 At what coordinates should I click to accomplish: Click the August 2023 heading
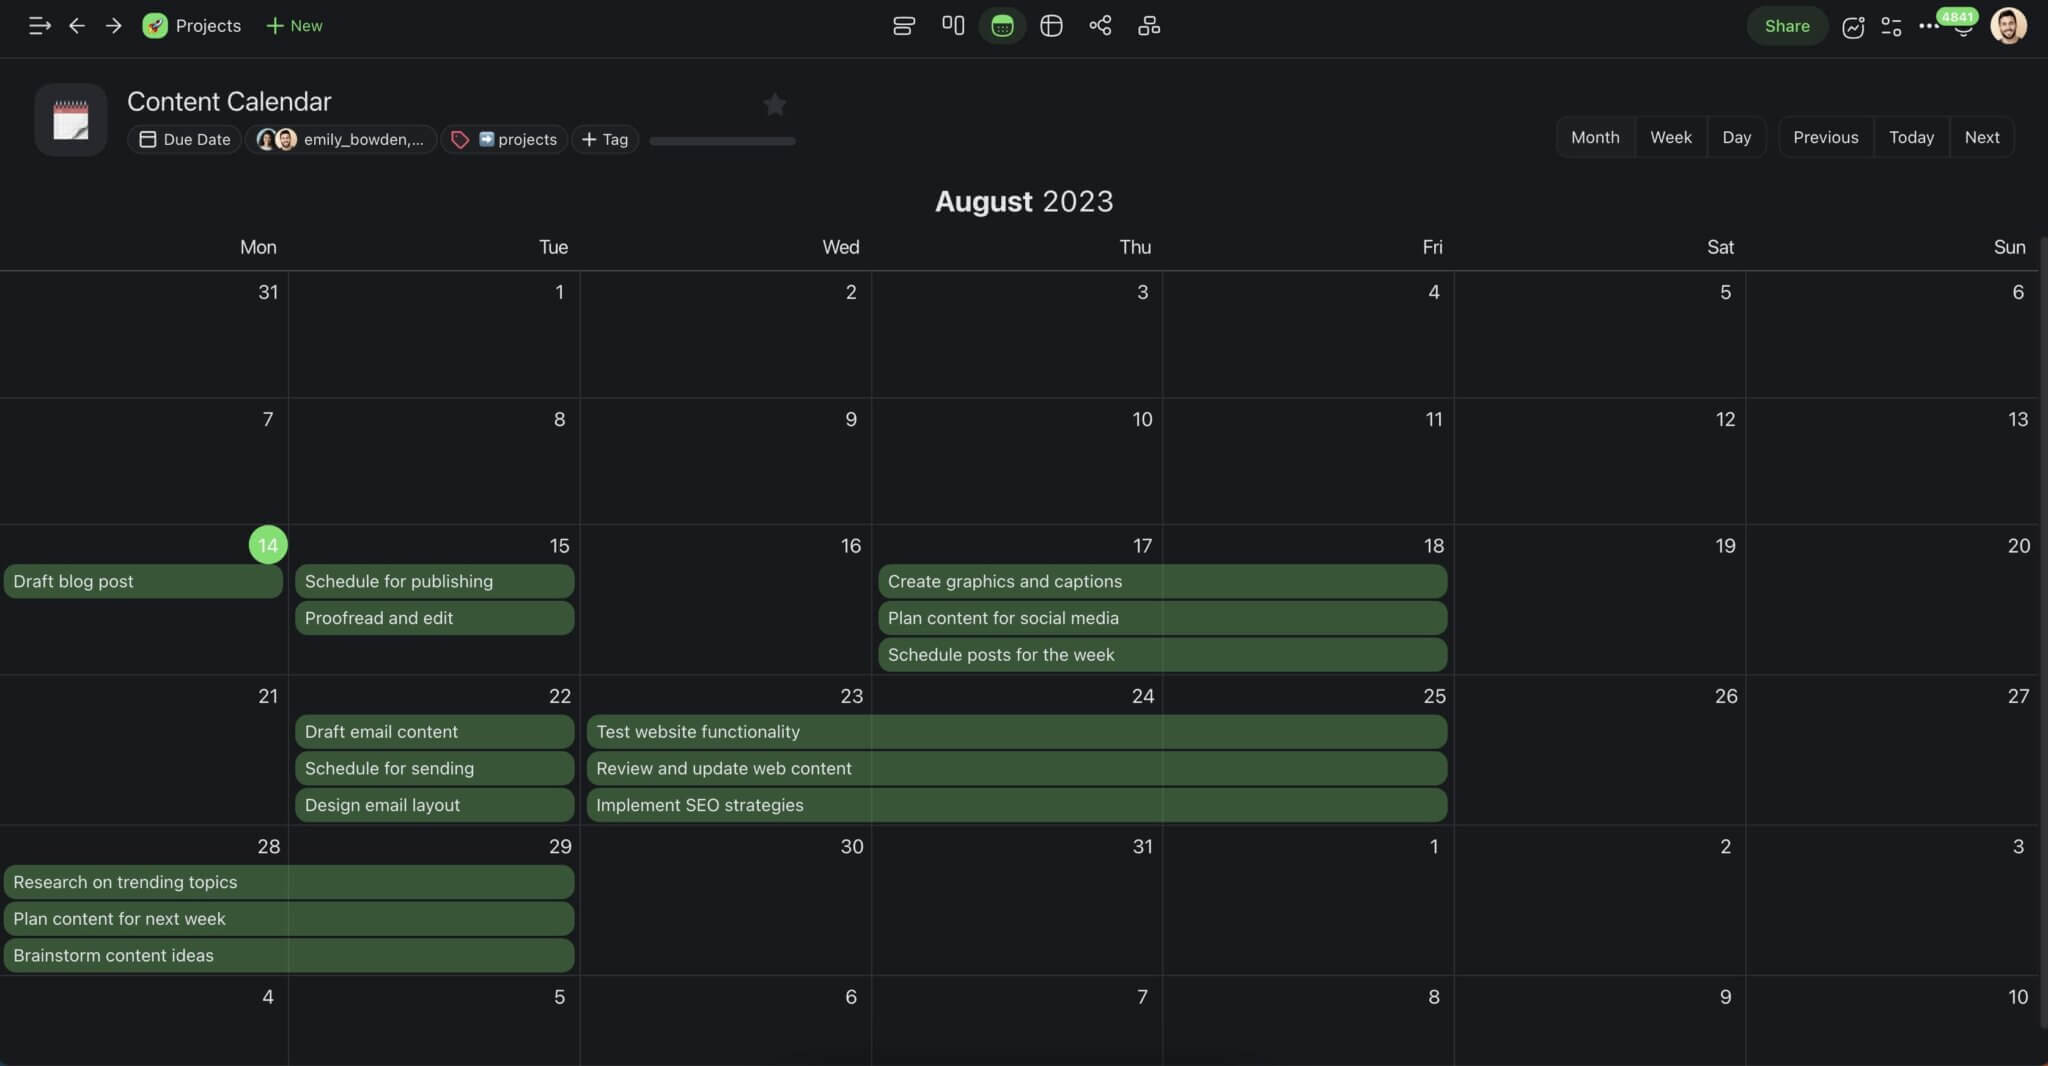point(1024,201)
